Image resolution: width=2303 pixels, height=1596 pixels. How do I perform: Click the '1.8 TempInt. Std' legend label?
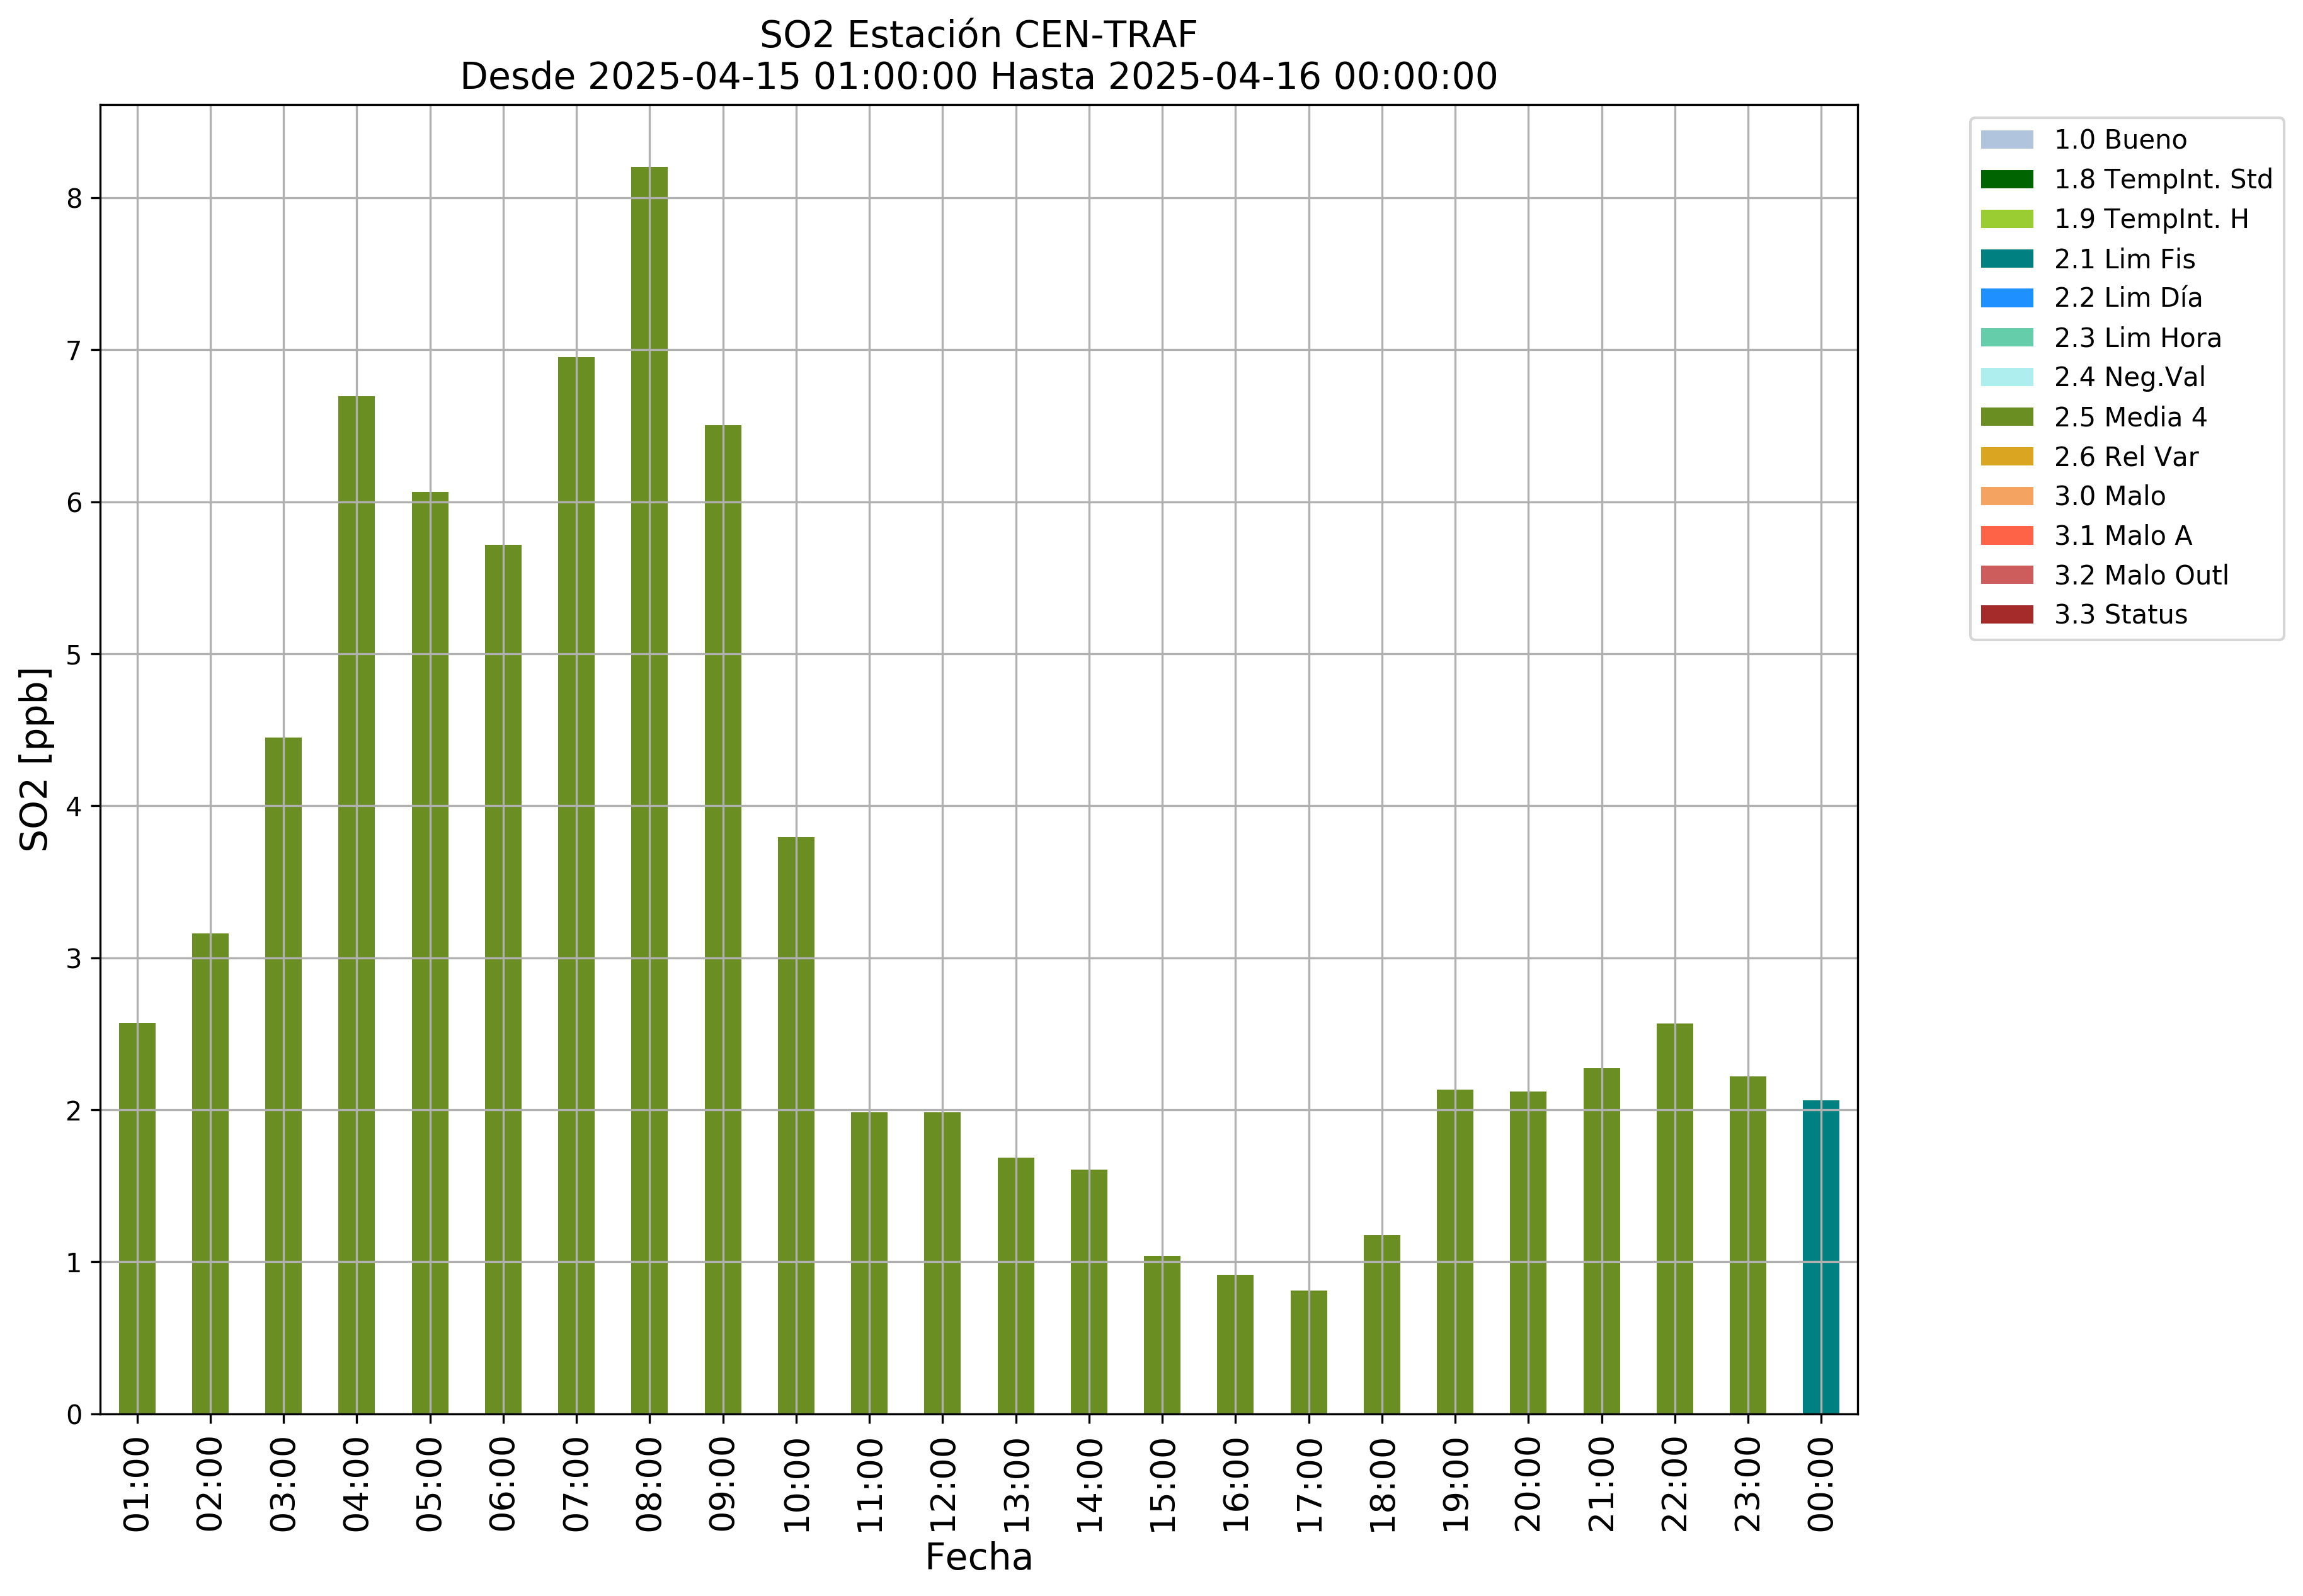coord(2163,180)
